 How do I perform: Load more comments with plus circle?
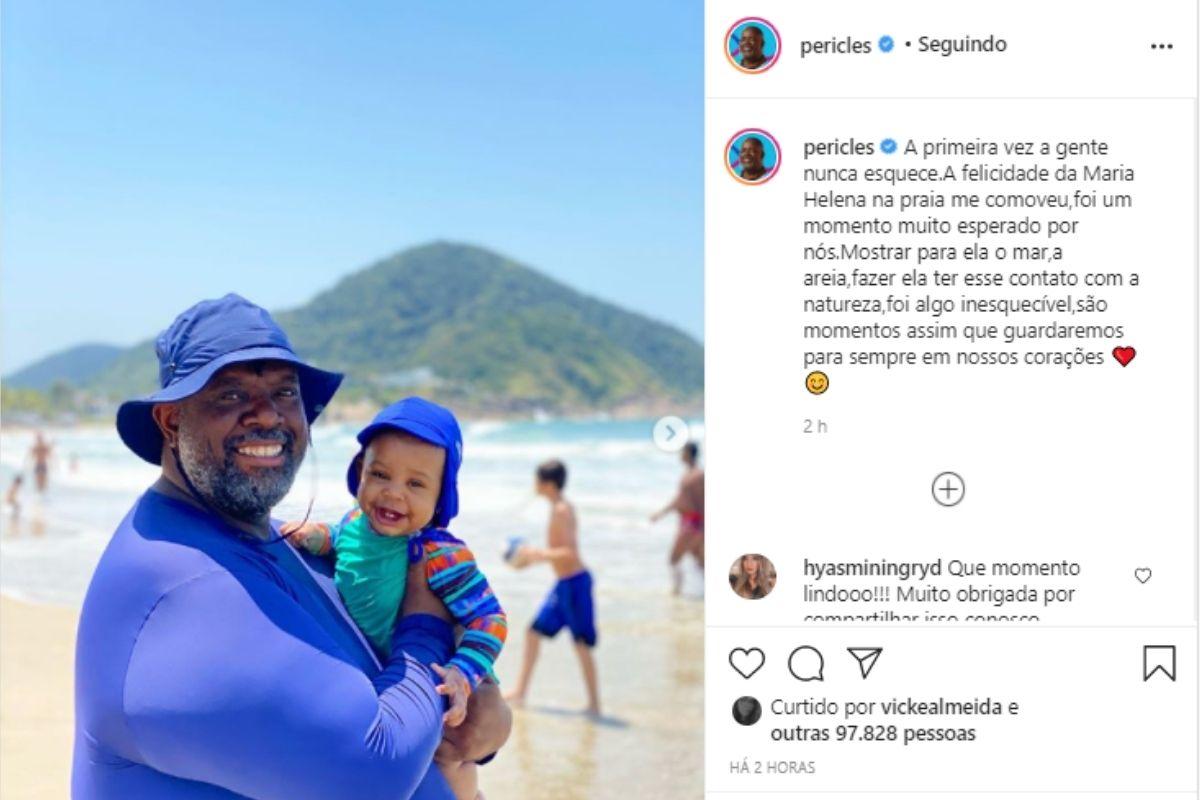click(948, 489)
